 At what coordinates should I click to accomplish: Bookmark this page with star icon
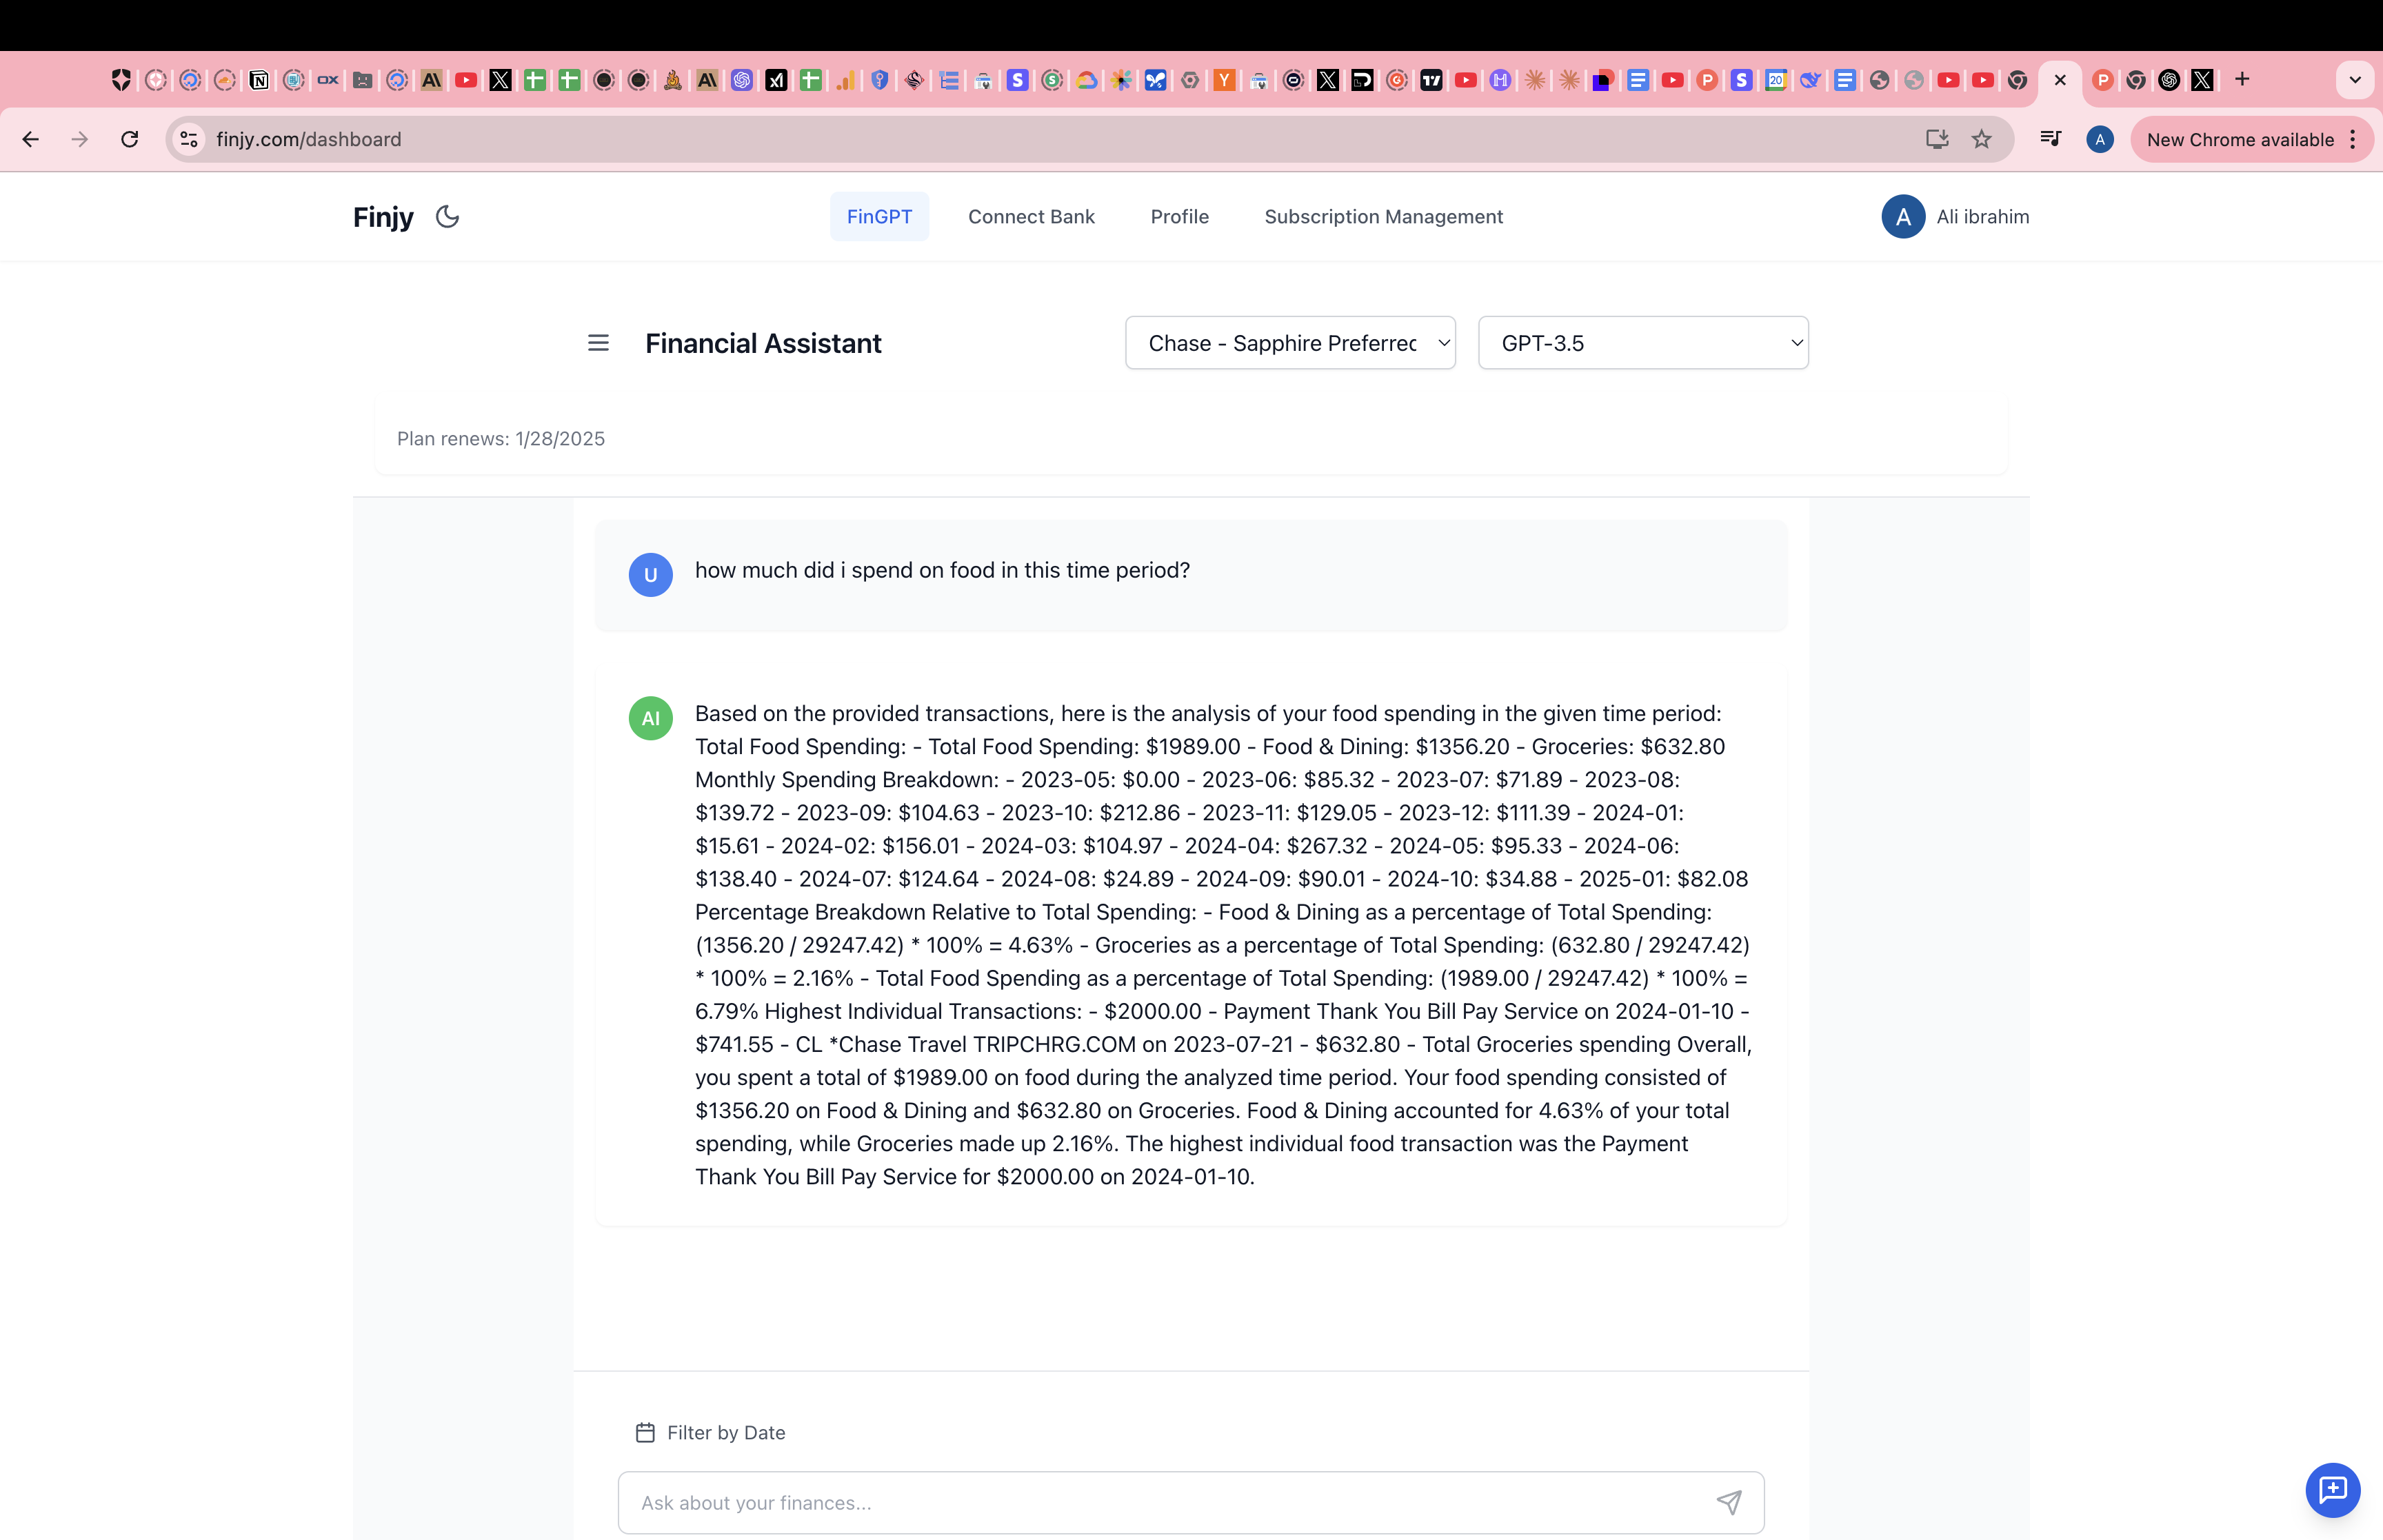point(1981,139)
